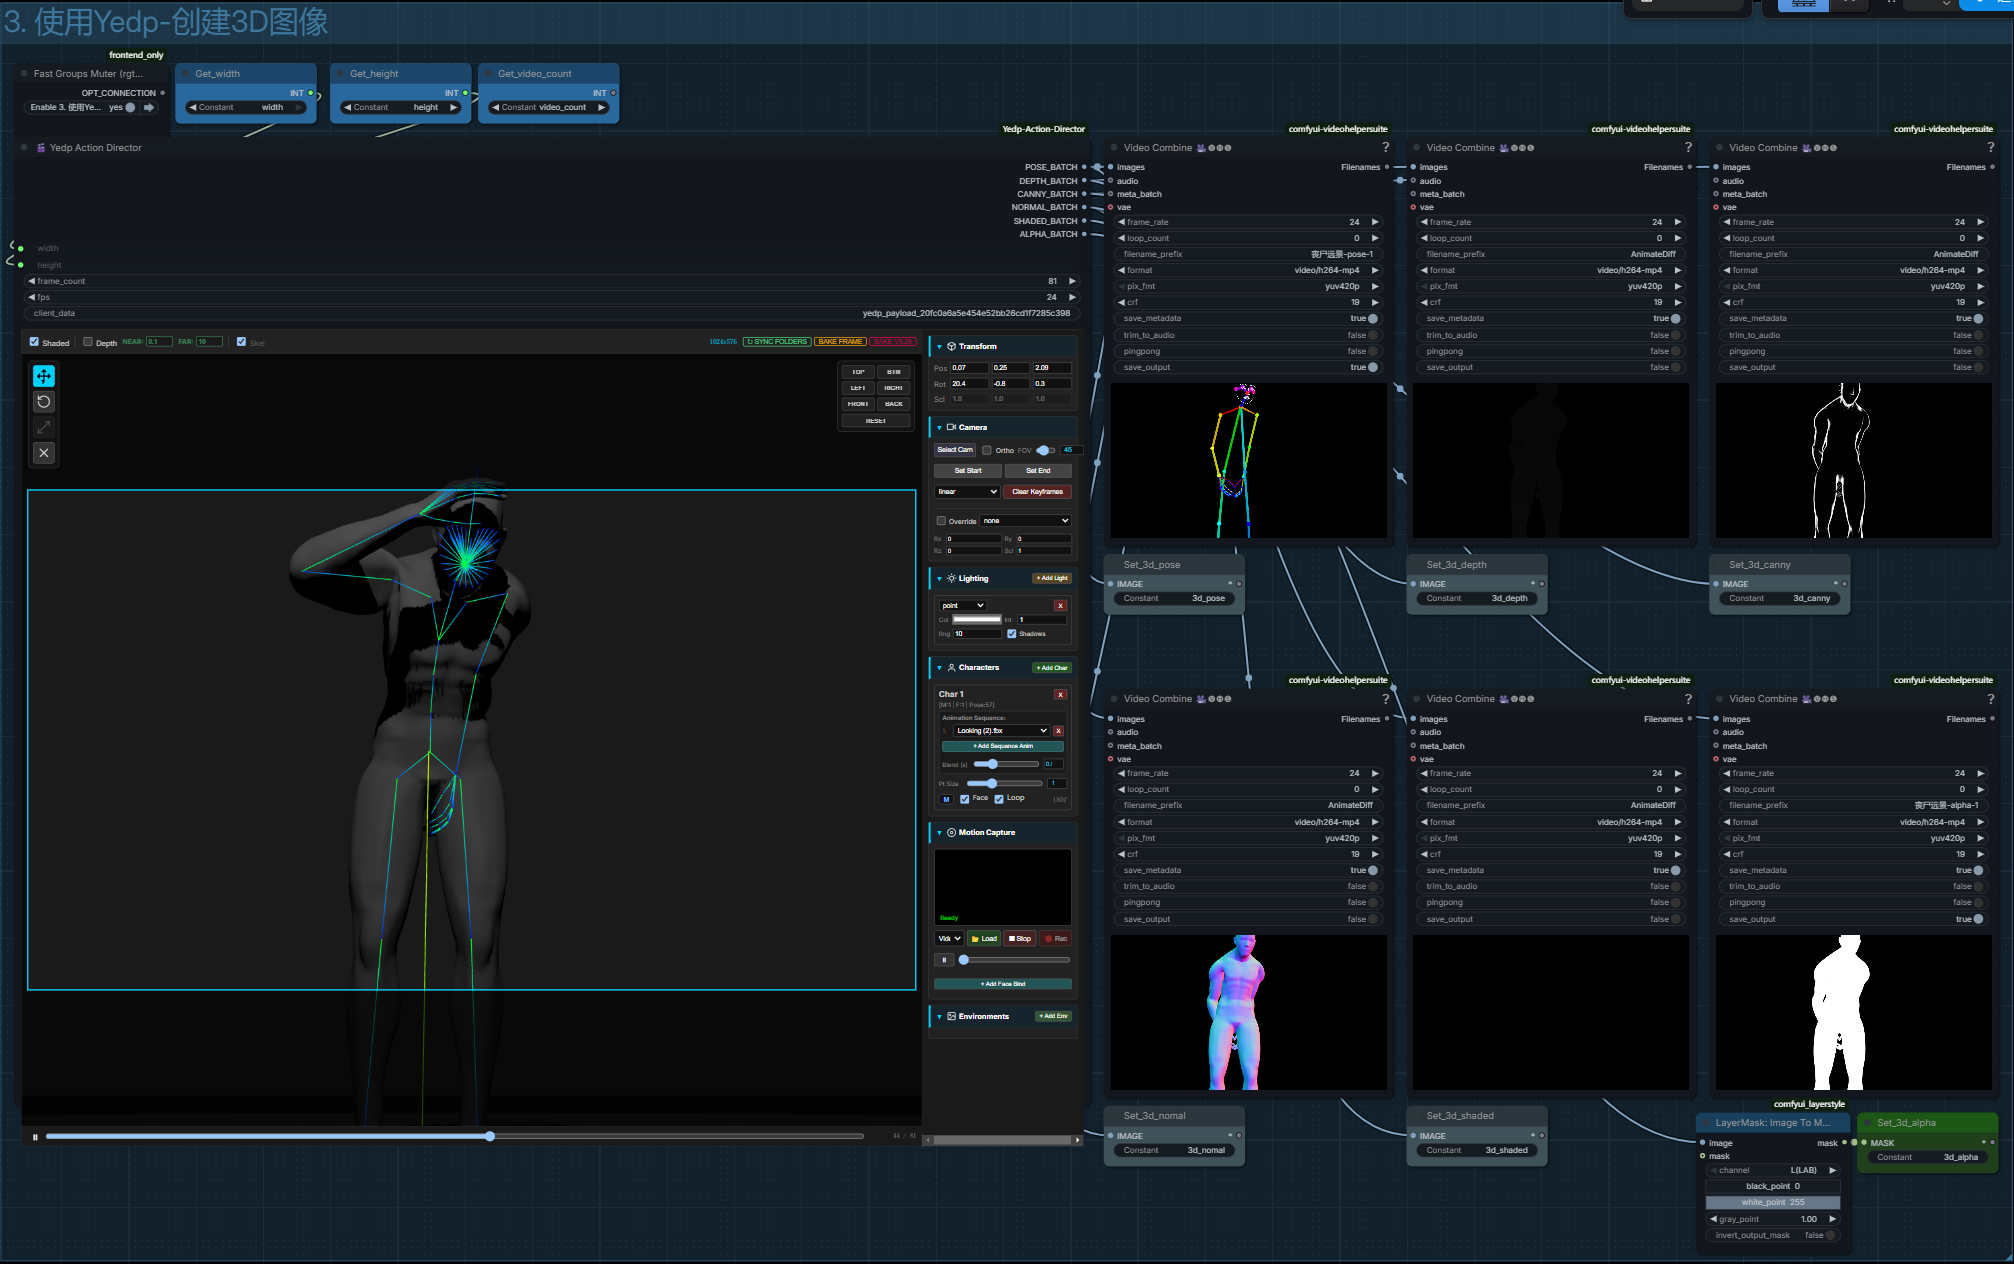
Task: Open the Looking (2).fbx animation dropdown
Action: [1000, 731]
